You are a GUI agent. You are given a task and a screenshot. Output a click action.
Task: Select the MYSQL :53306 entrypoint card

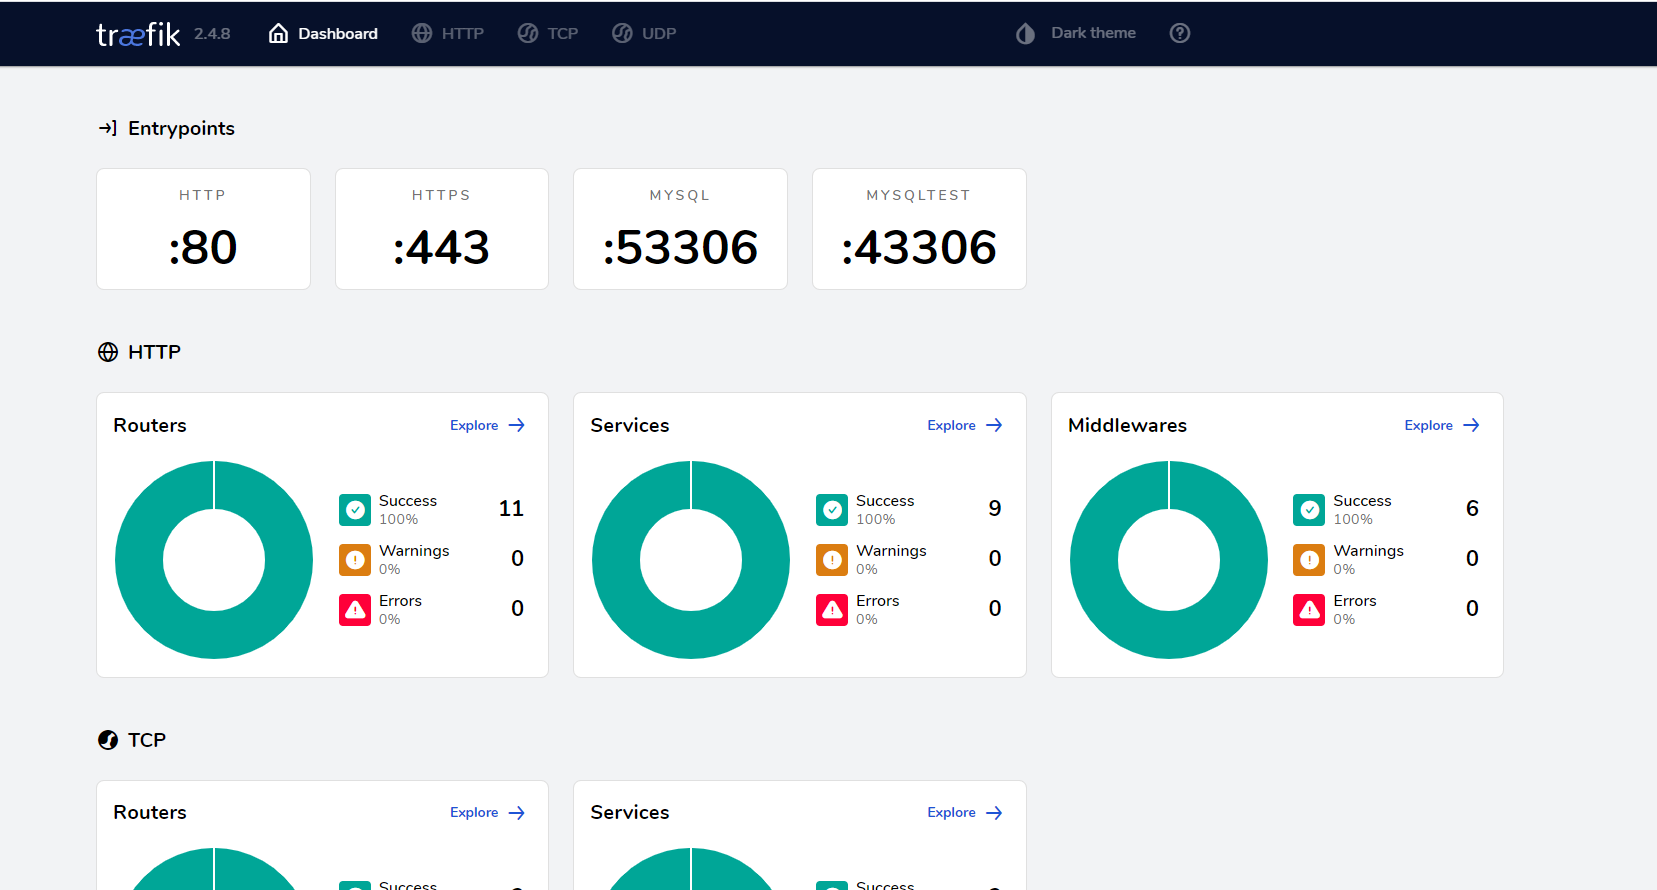coord(680,229)
